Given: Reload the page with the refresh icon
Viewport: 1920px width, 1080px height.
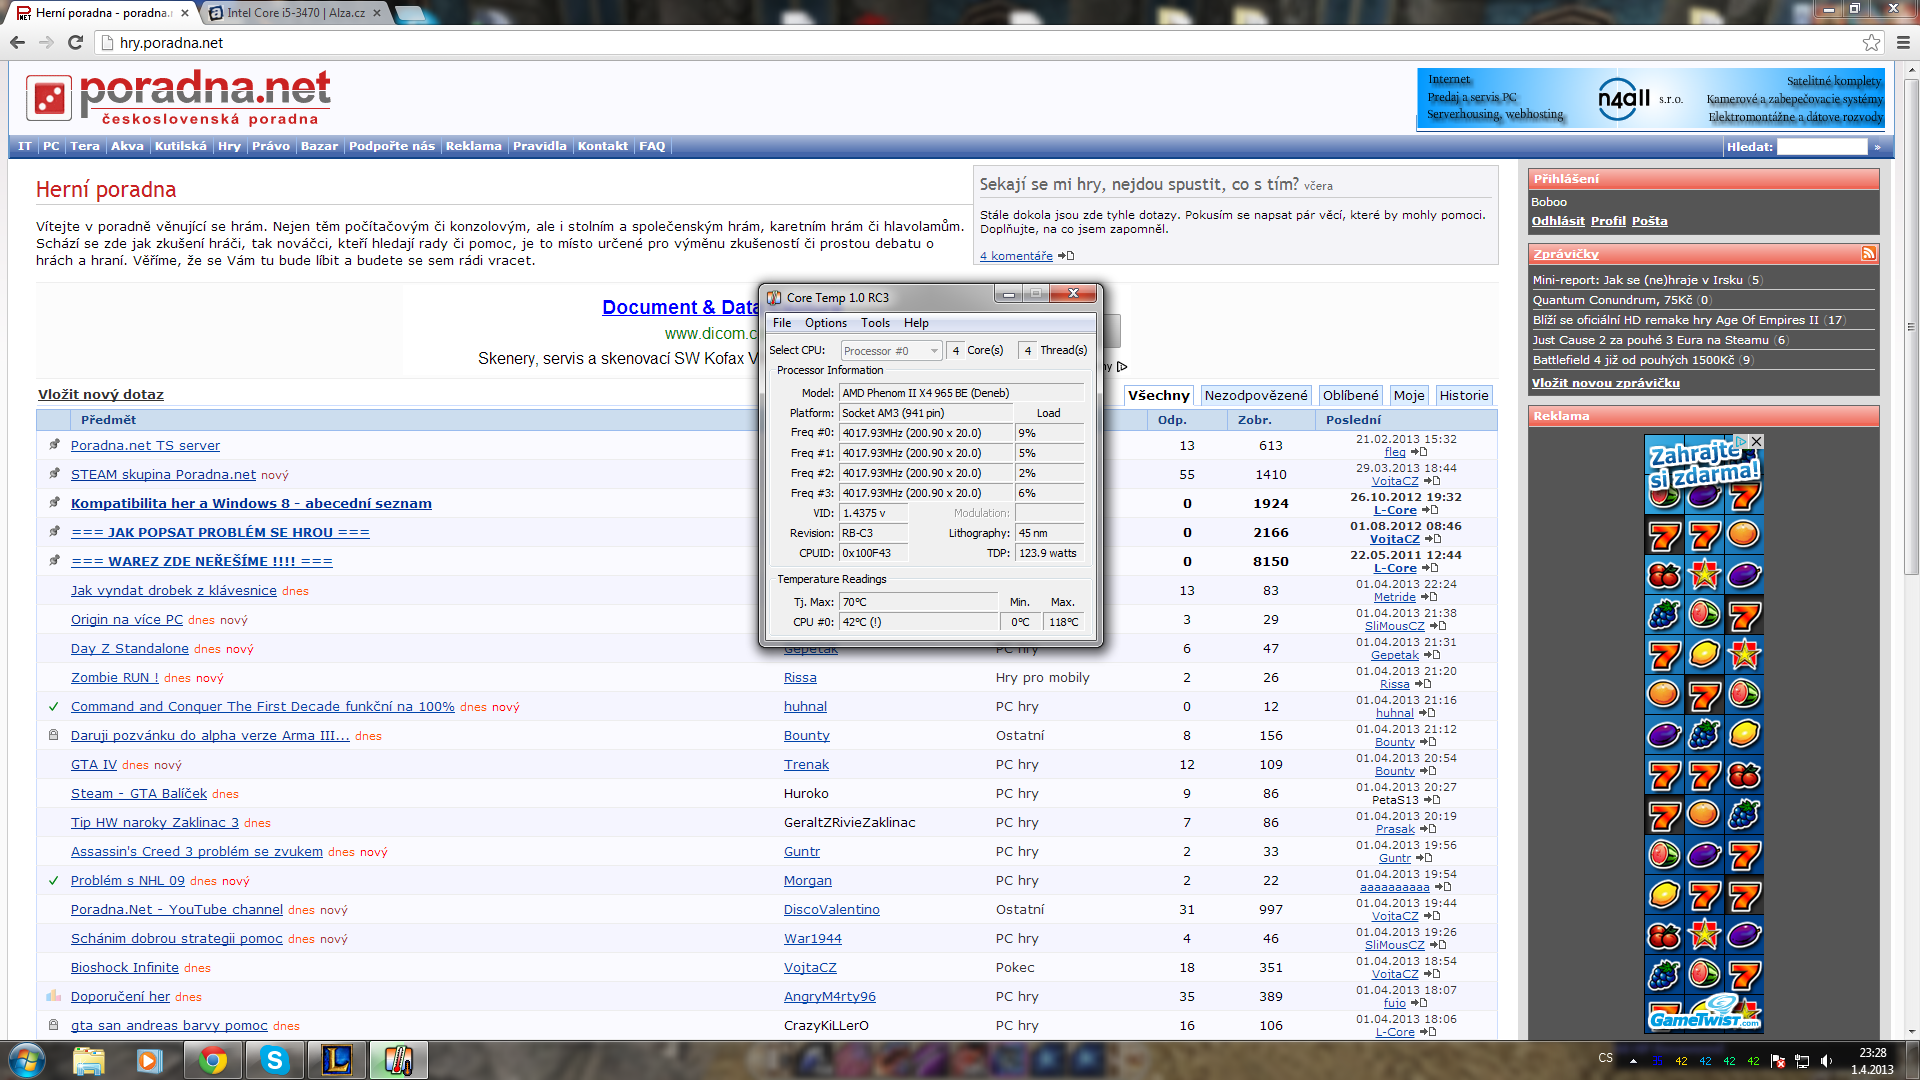Looking at the screenshot, I should 75,42.
